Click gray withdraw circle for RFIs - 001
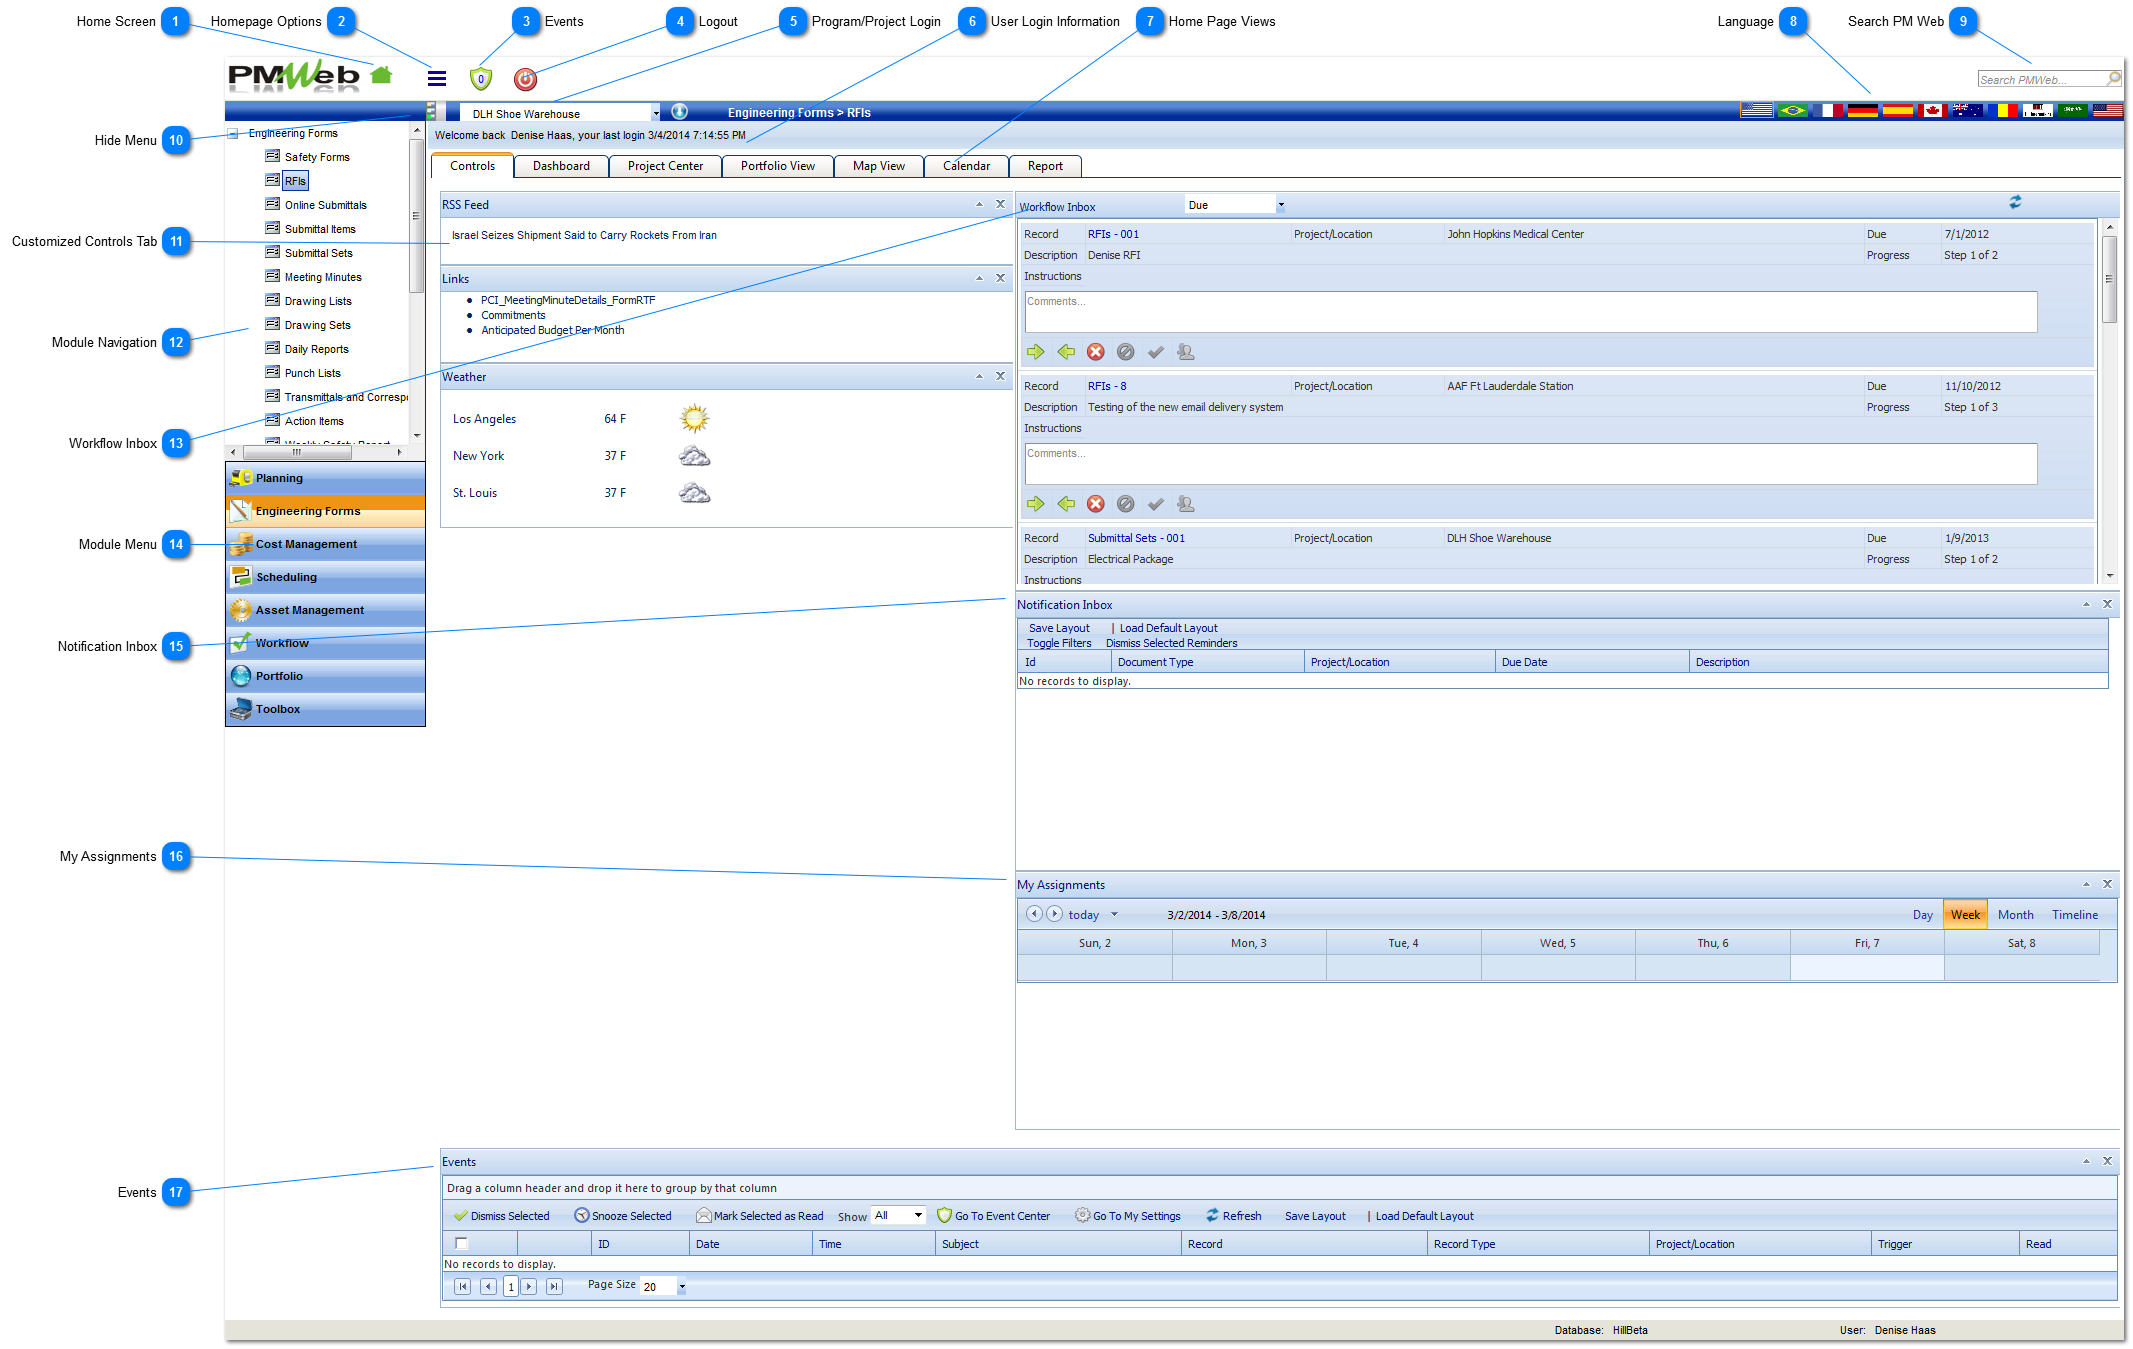 pyautogui.click(x=1125, y=352)
